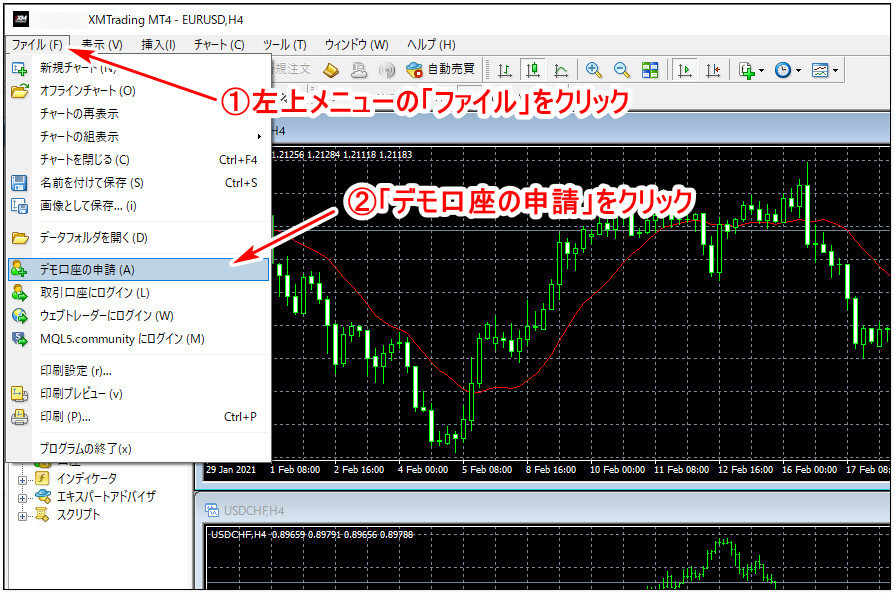Click the gold tag toolbar icon
The image size is (895, 594).
click(x=331, y=70)
